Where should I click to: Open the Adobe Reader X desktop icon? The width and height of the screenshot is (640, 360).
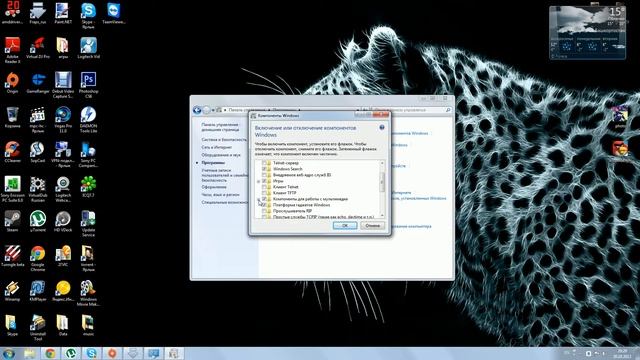pyautogui.click(x=12, y=50)
